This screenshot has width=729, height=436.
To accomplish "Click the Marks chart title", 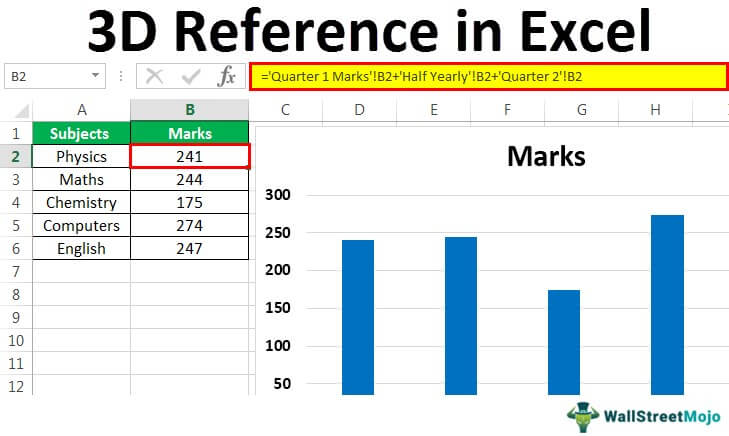I will tap(545, 156).
